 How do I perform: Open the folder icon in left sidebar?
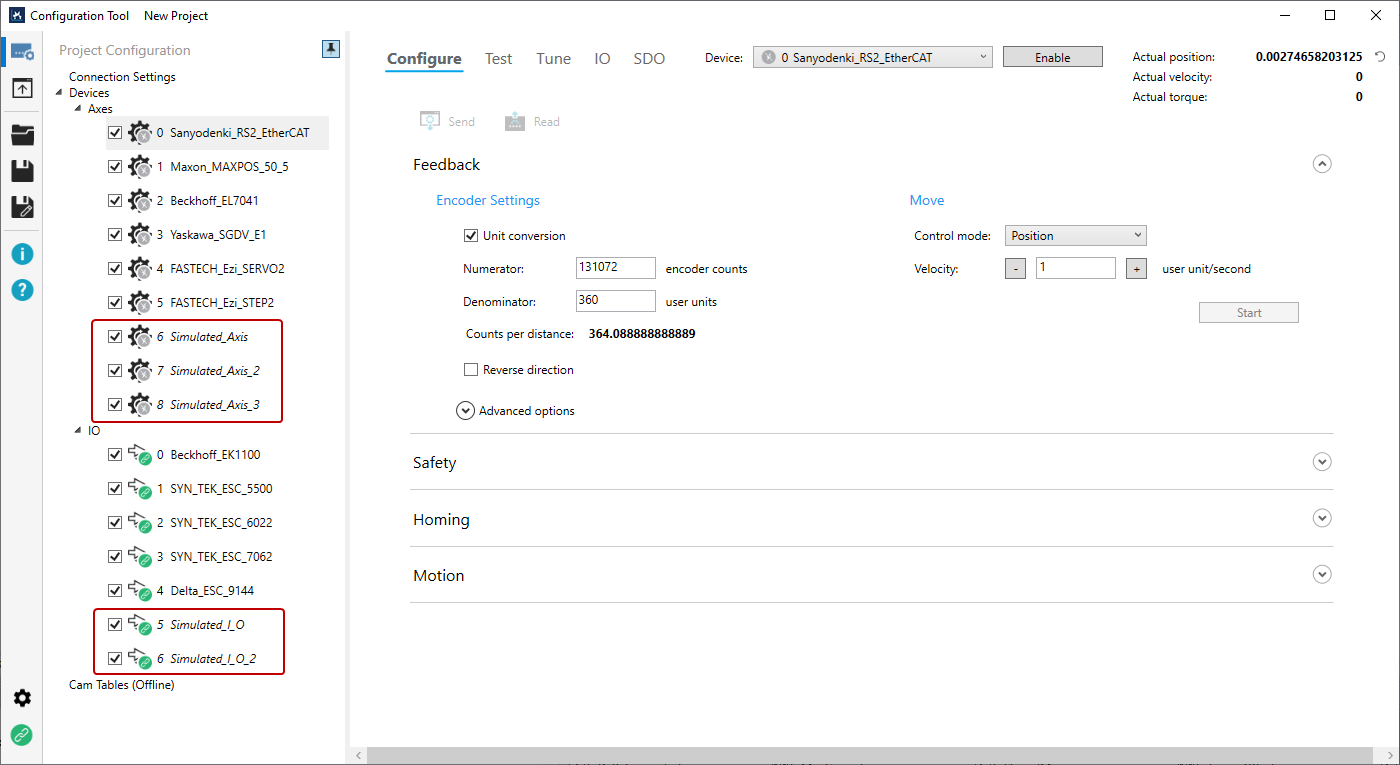pos(22,135)
